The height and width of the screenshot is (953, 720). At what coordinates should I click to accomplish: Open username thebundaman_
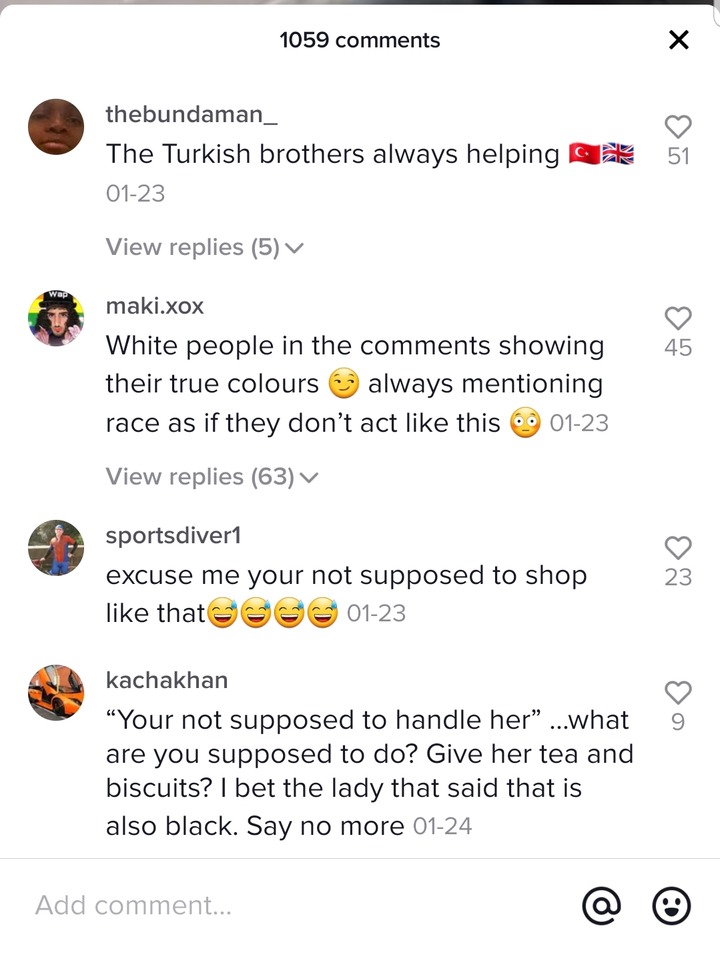191,114
